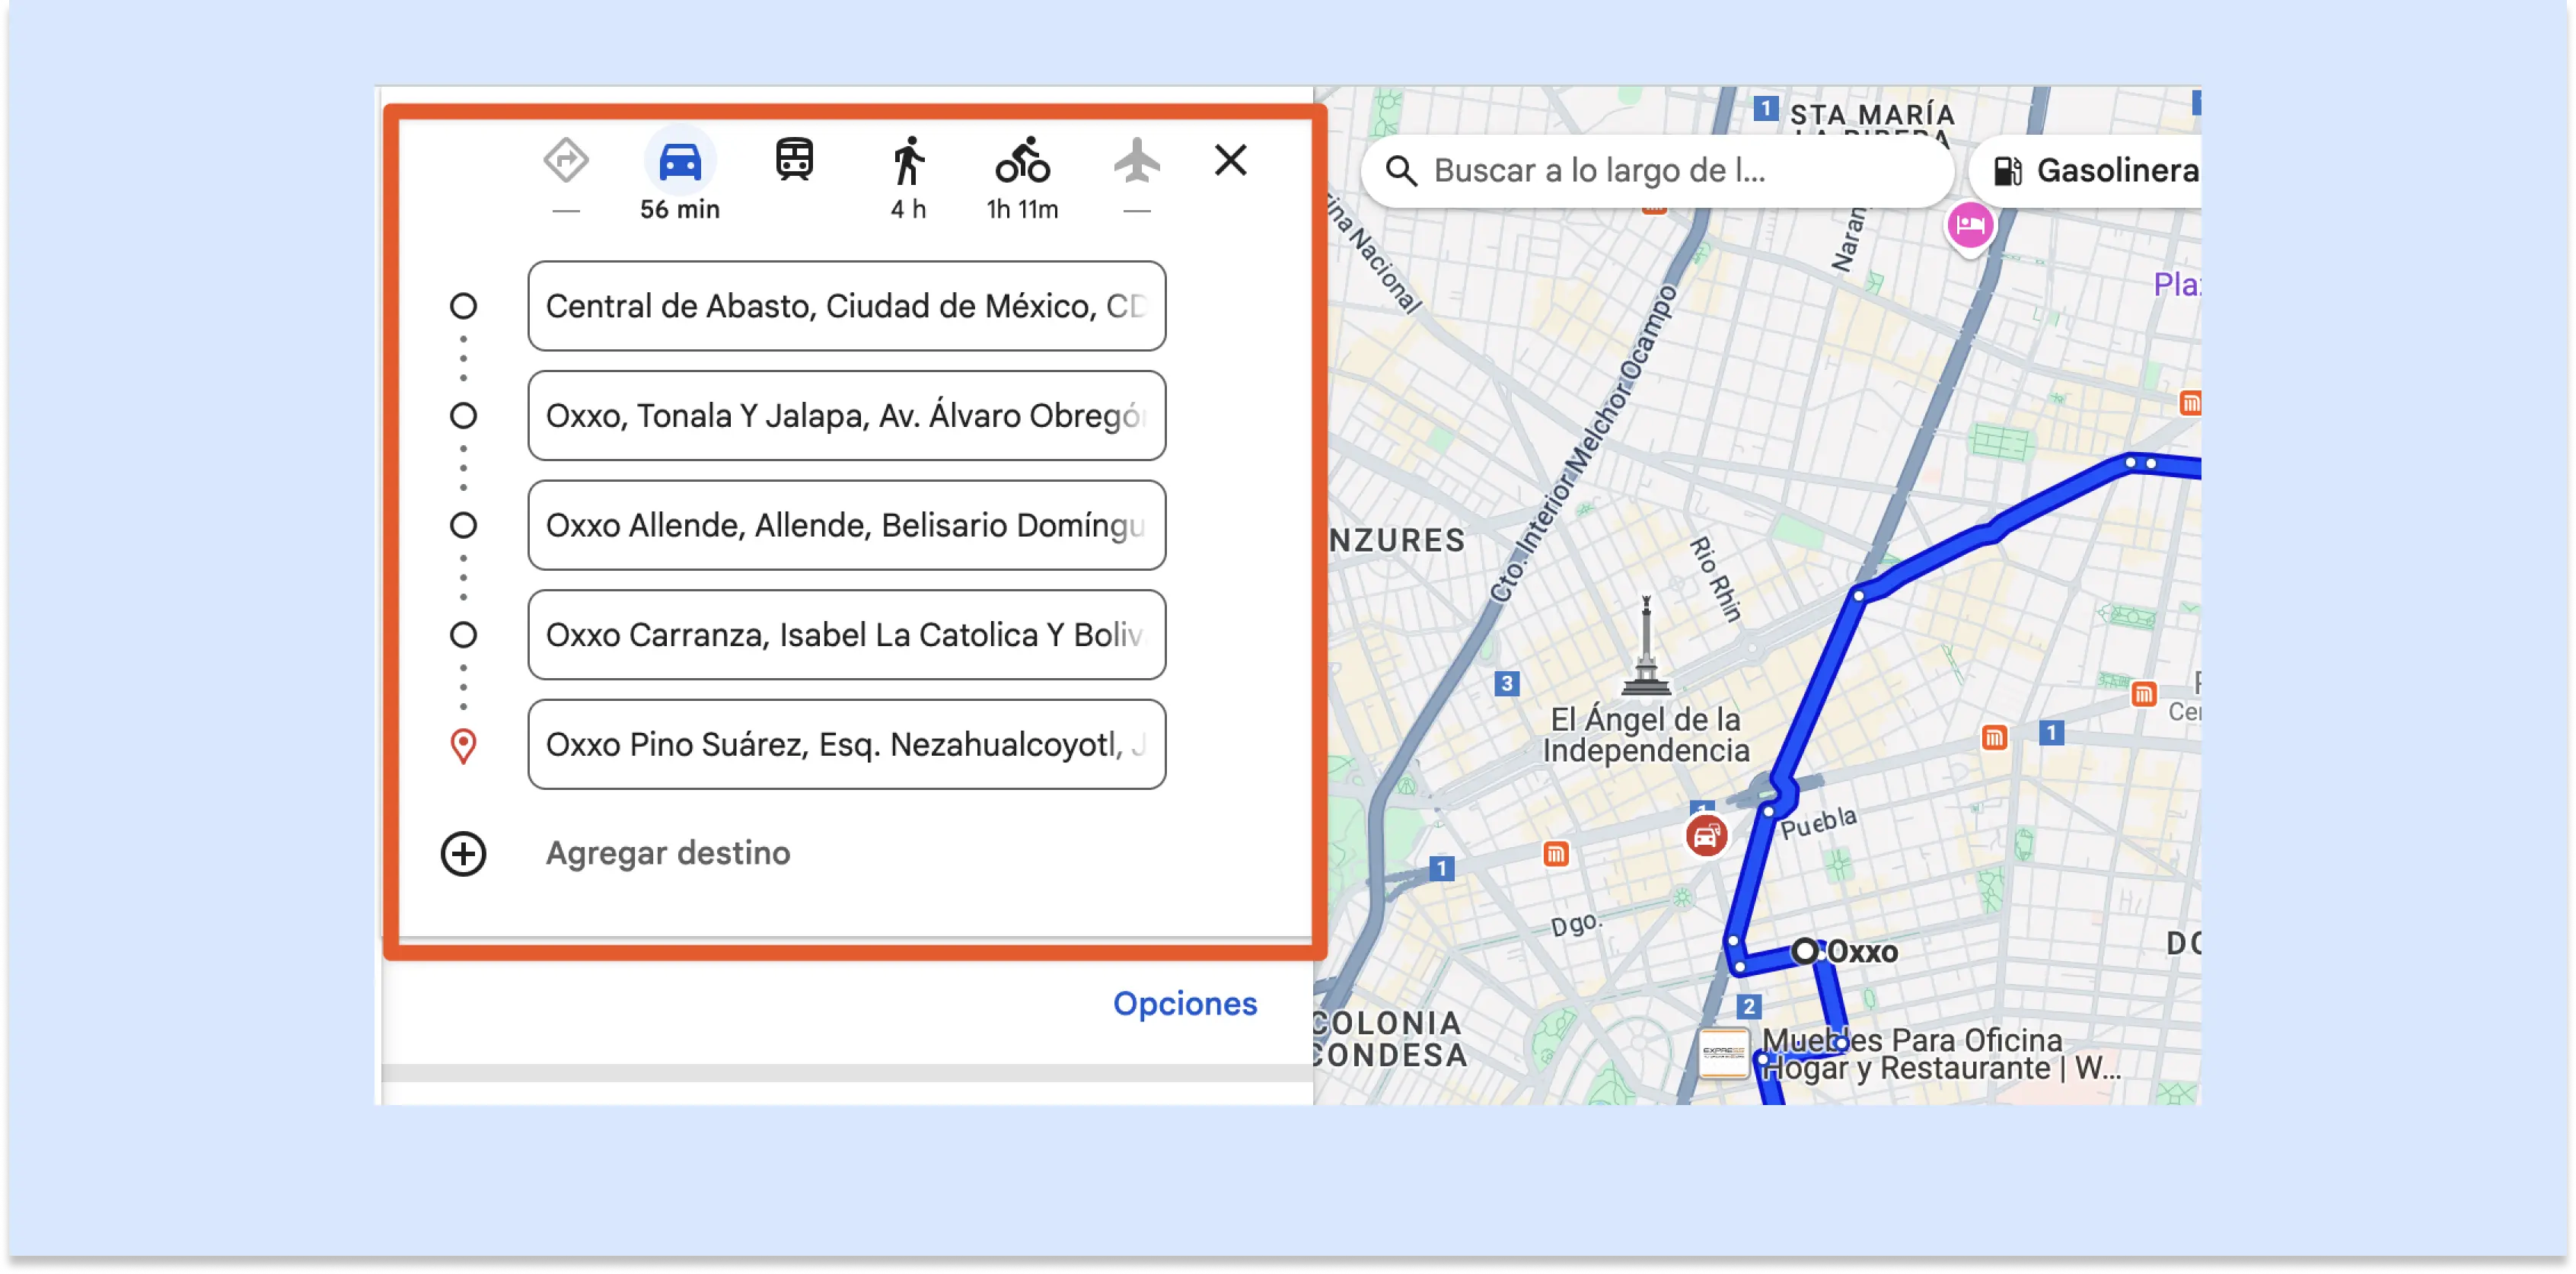Click the plus icon to add destination
This screenshot has height=1274, width=2576.
click(x=463, y=854)
